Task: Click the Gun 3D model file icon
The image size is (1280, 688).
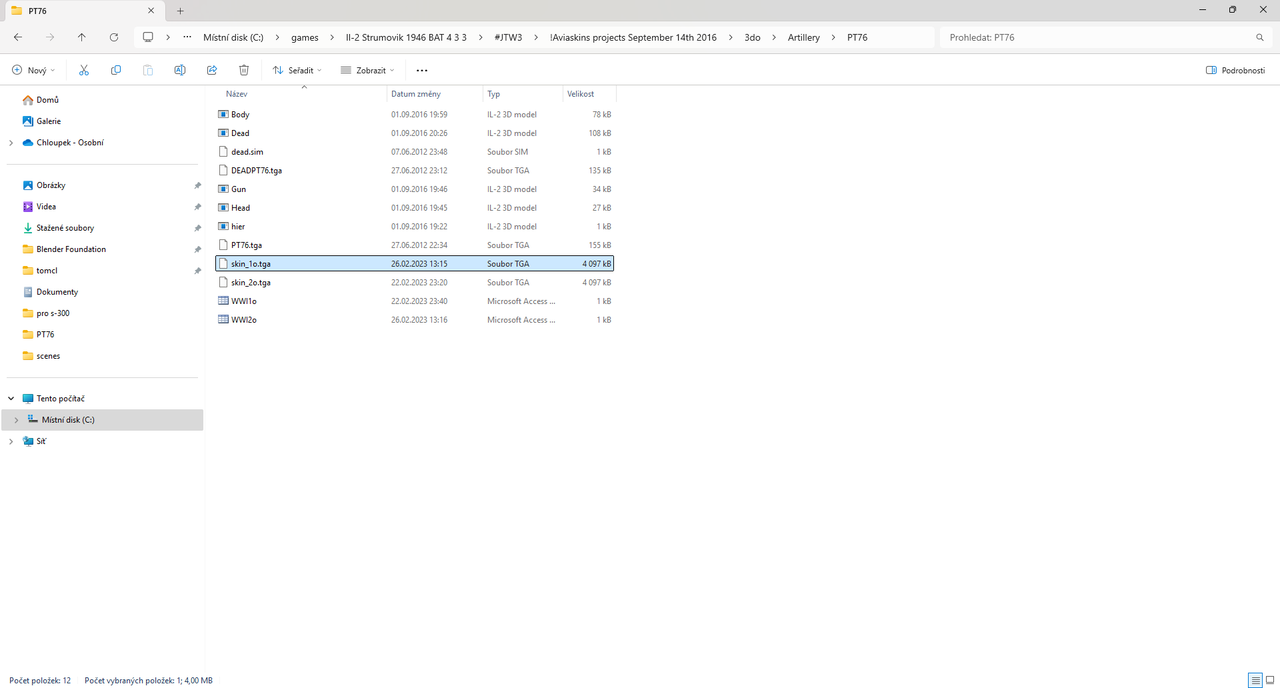Action: click(x=223, y=189)
